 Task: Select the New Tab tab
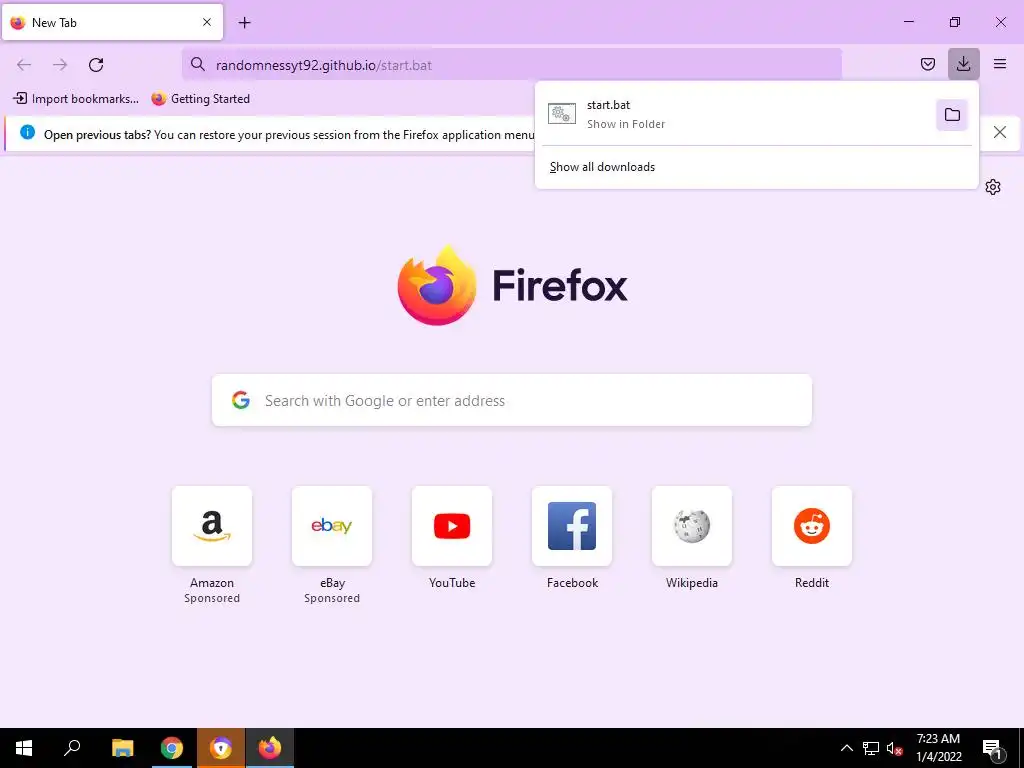(112, 22)
